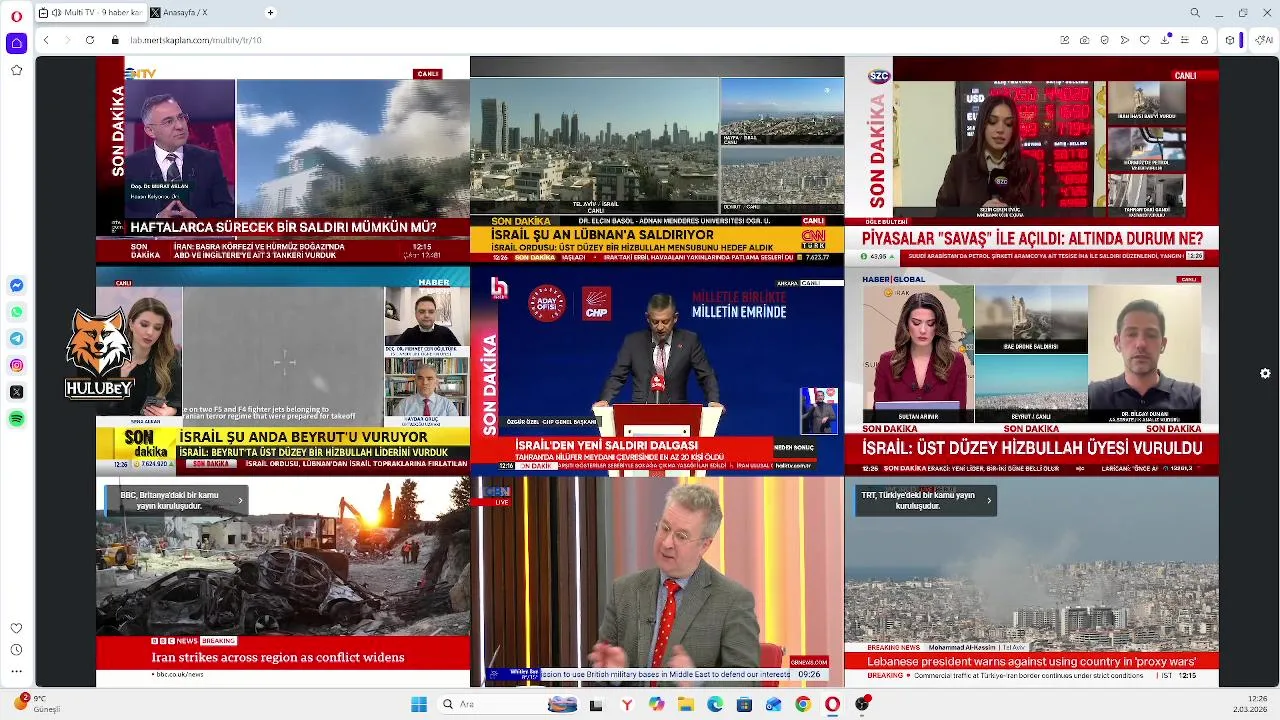Open WhatsApp in the Opera sidebar

point(16,312)
